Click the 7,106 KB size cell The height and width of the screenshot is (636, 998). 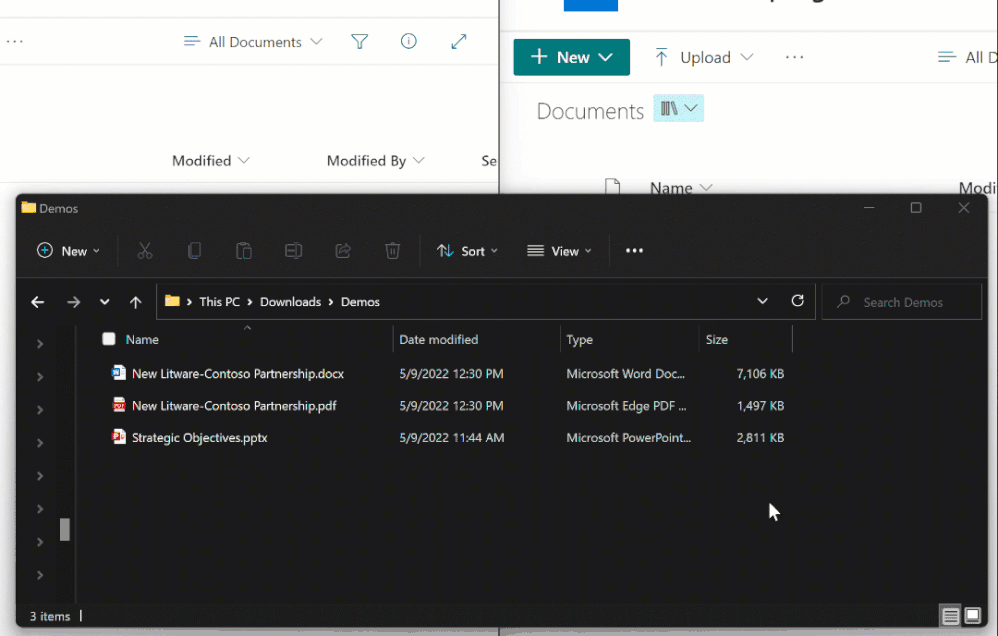point(760,374)
